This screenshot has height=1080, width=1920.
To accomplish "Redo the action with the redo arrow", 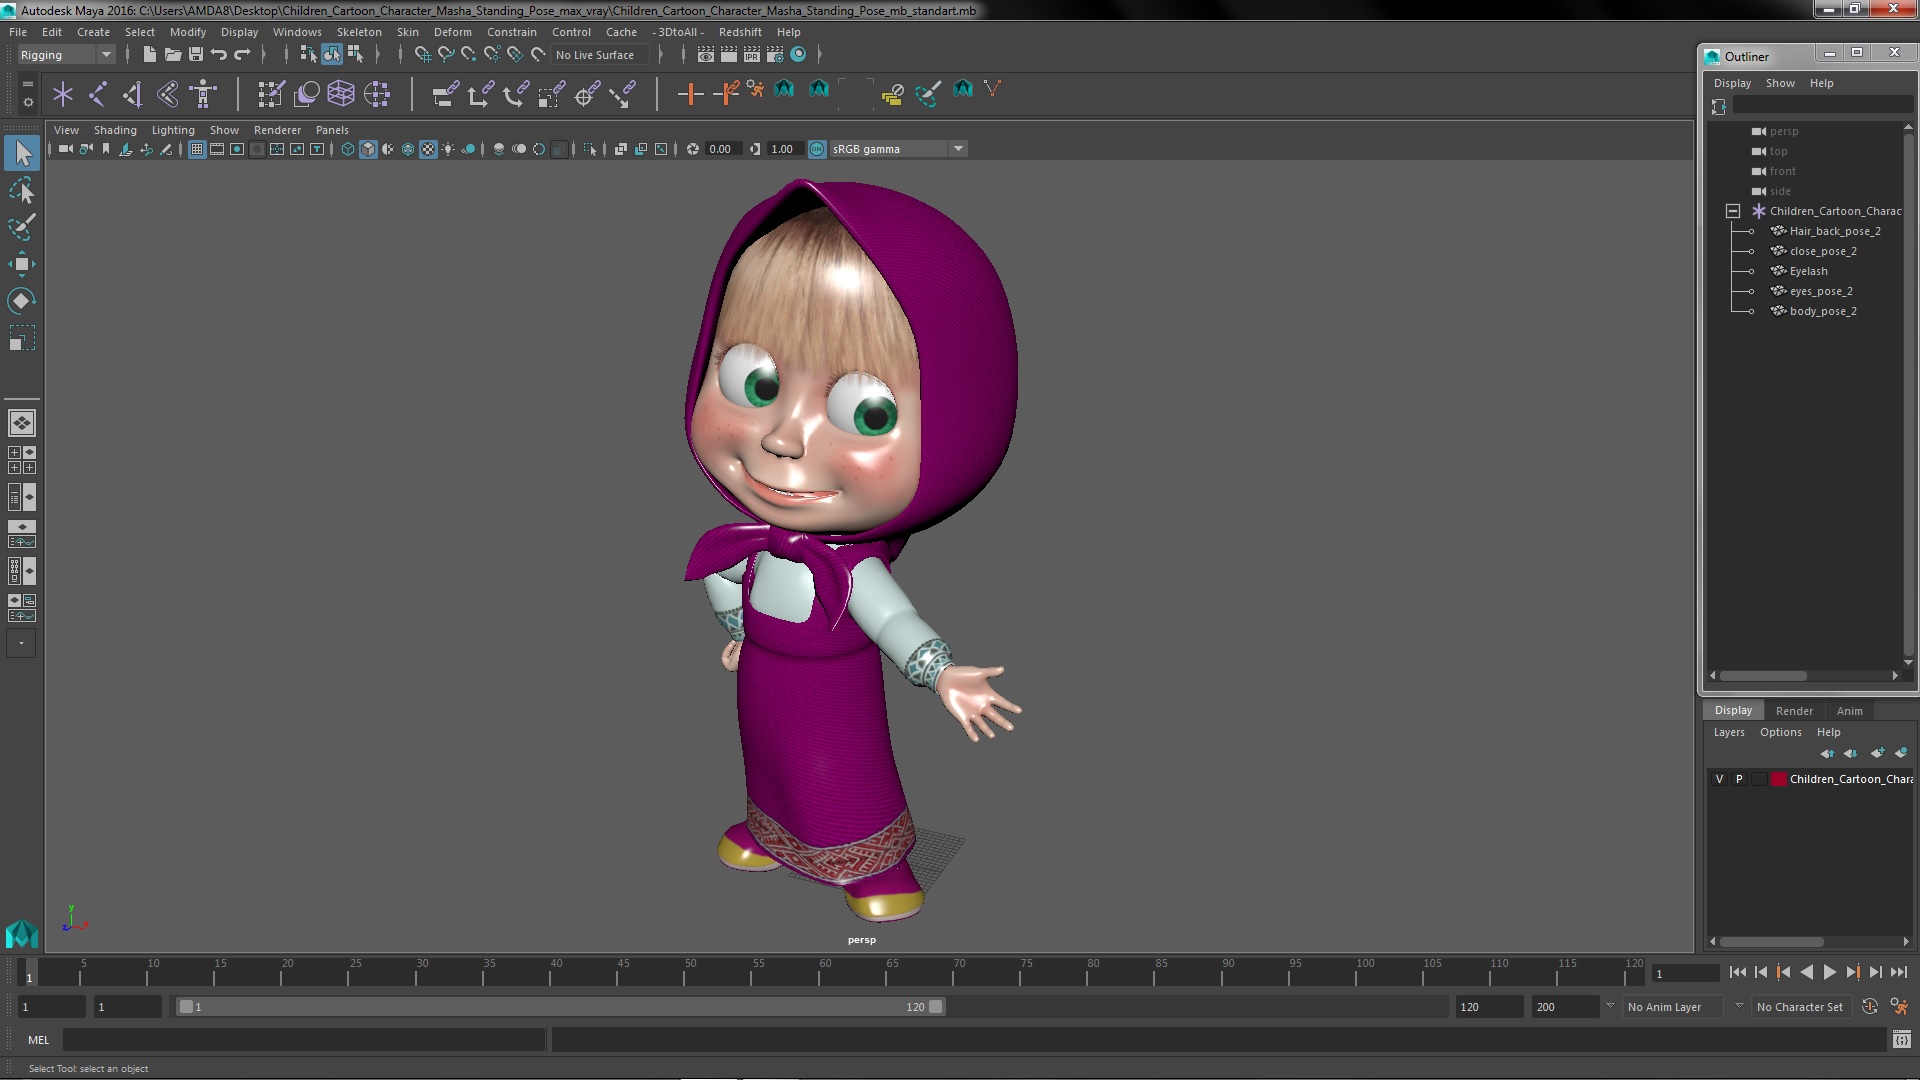I will [242, 55].
